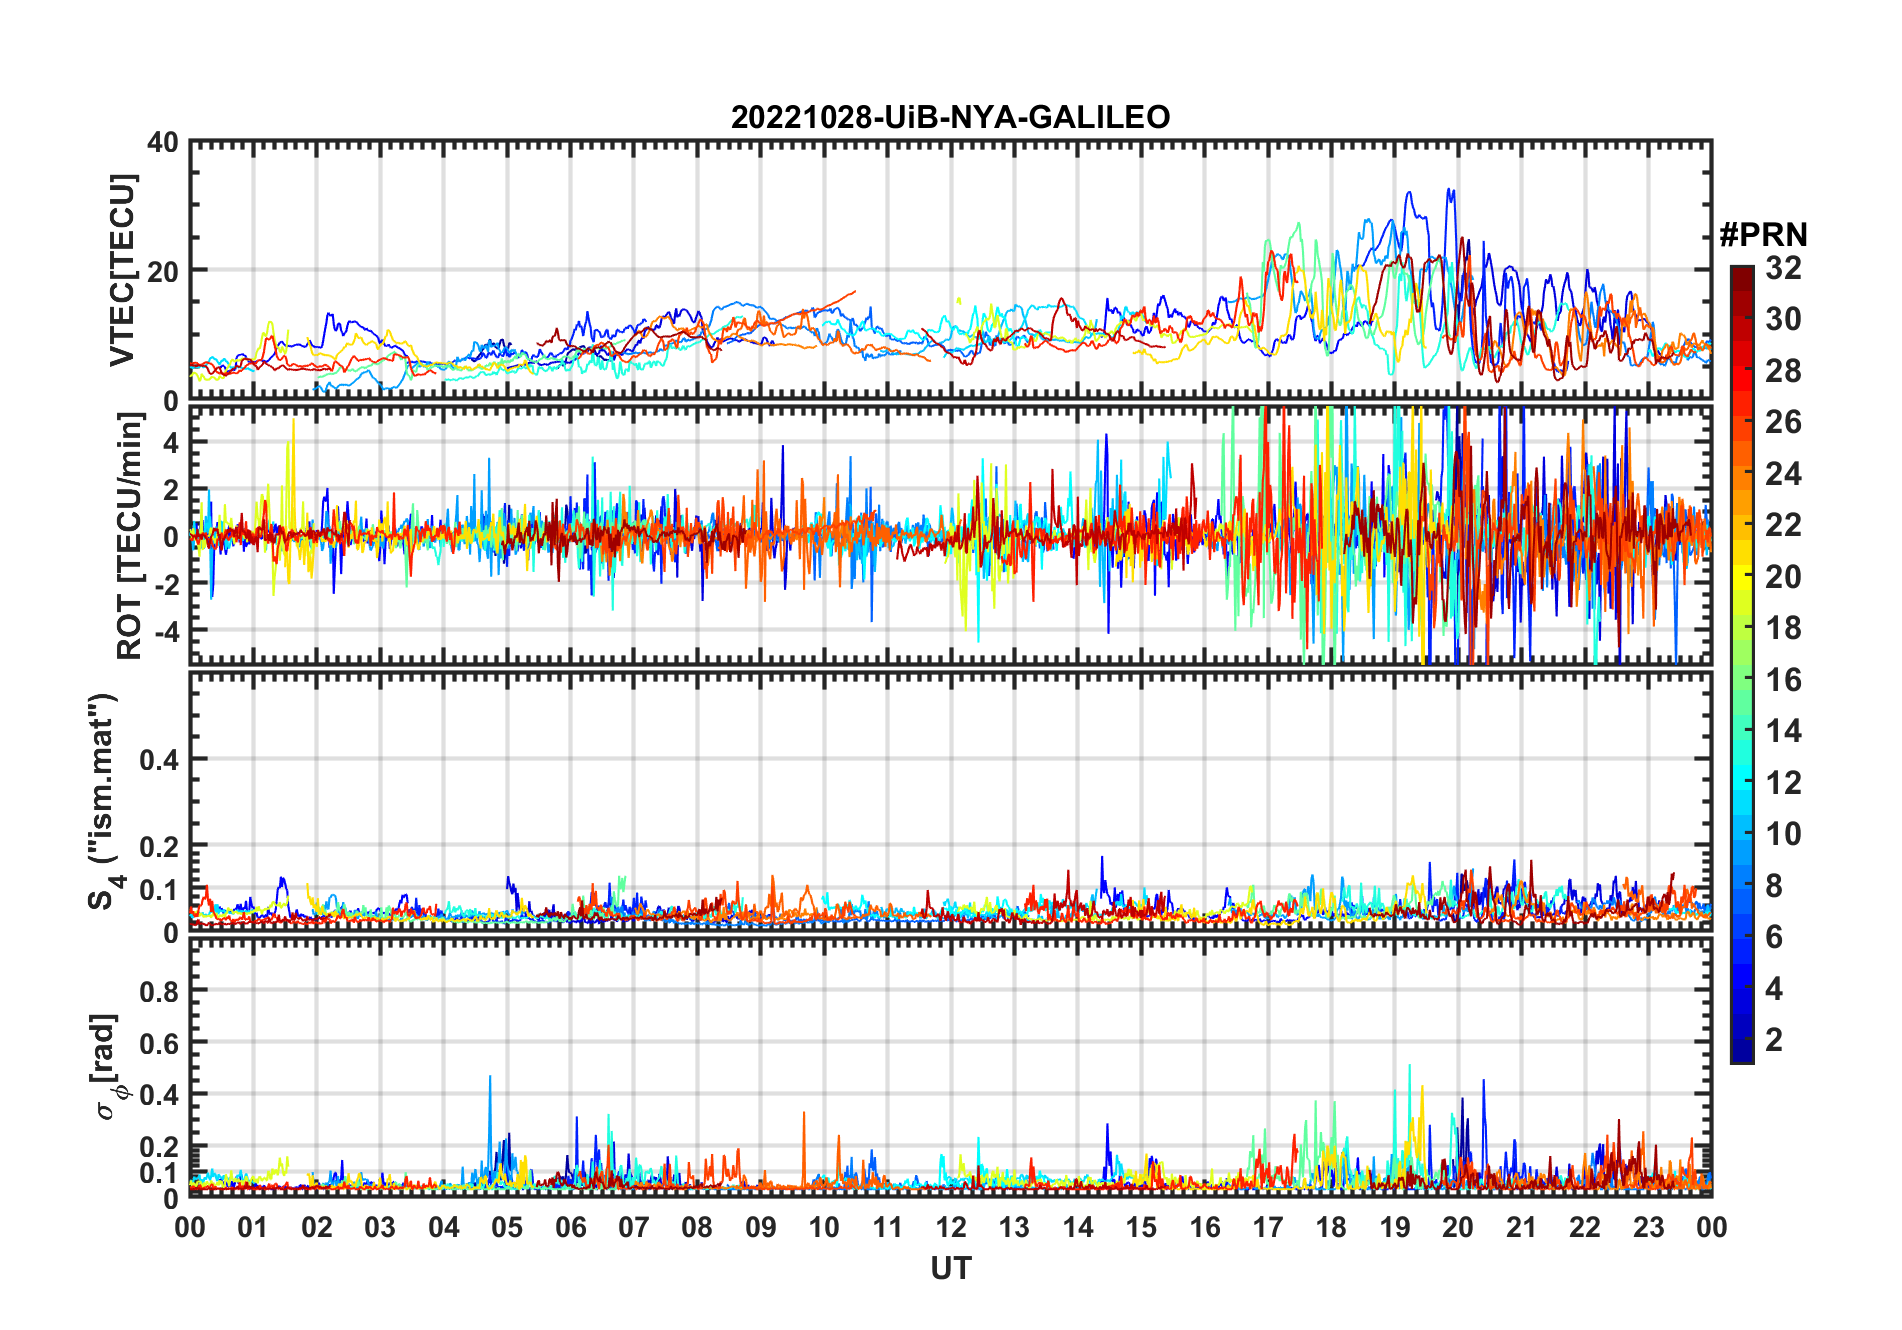The width and height of the screenshot is (1902, 1330).
Task: Select the 23 hour tick on UT axis
Action: coord(1648,1227)
